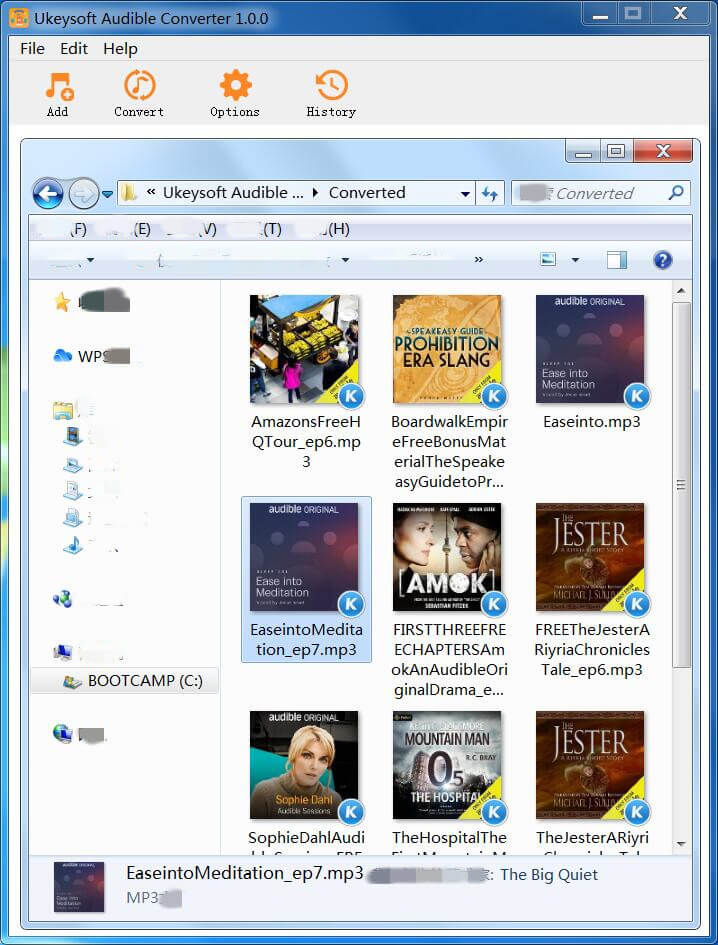Select BOOTCAMP (C:) drive
This screenshot has width=718, height=945.
[125, 681]
